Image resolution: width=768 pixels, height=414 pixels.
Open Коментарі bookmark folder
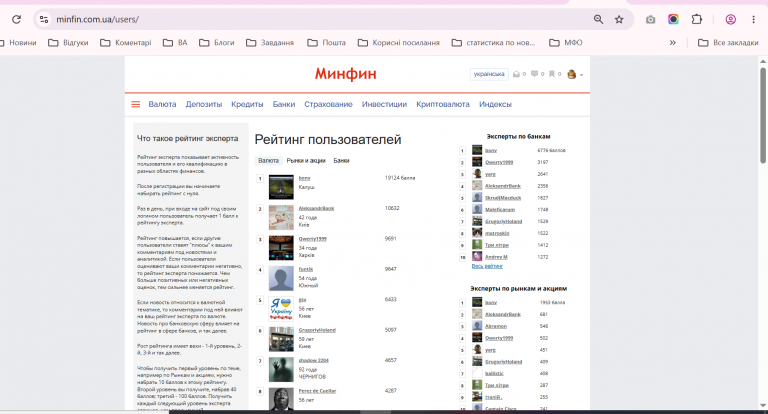[x=126, y=43]
